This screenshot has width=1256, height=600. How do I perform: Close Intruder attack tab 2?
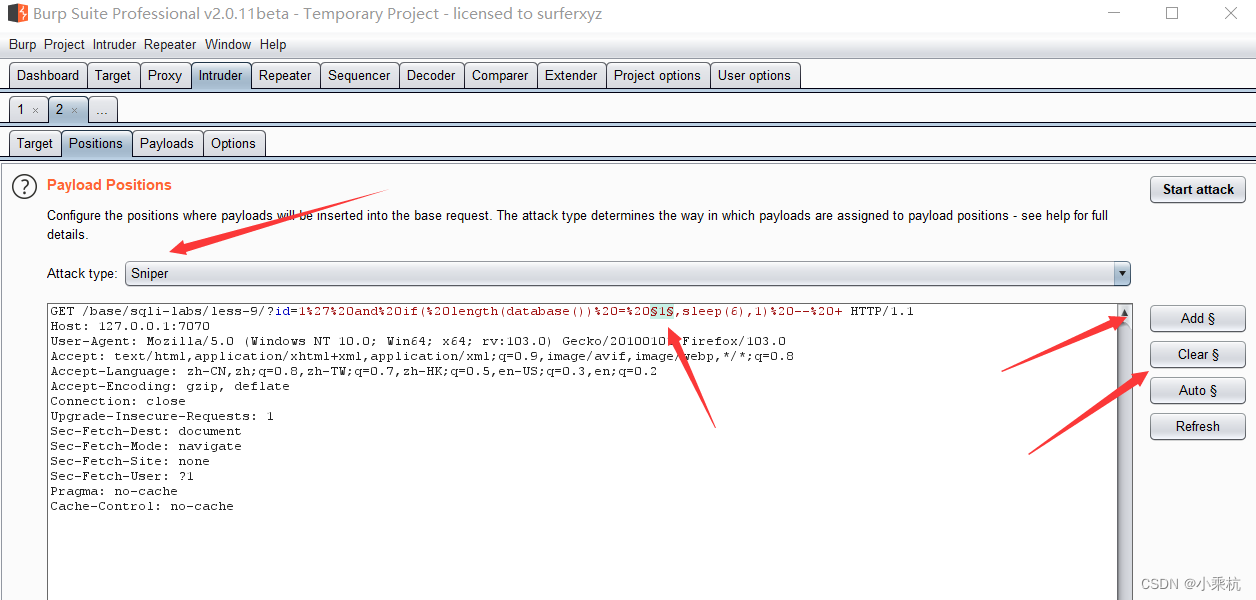click(x=74, y=110)
